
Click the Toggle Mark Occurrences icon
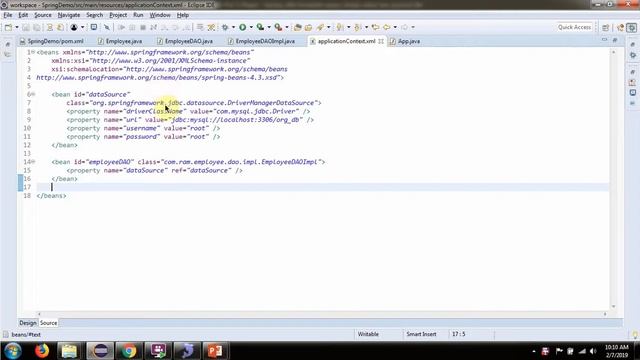tap(211, 27)
